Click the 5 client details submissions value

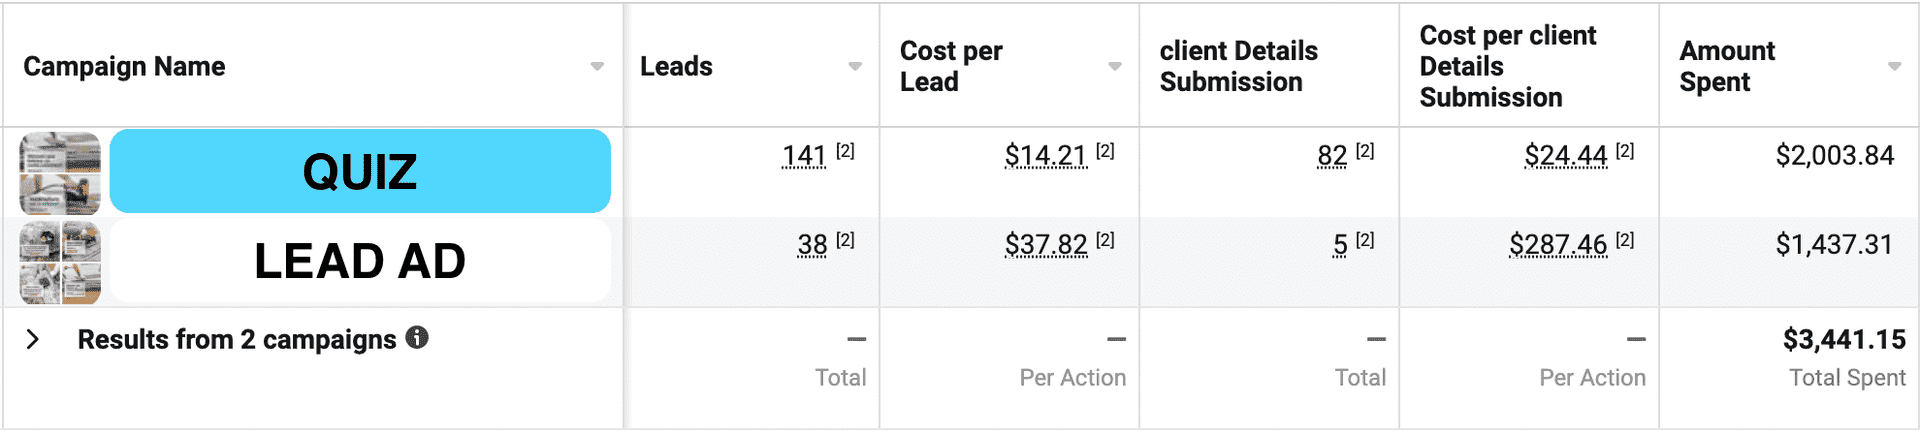[x=1340, y=245]
